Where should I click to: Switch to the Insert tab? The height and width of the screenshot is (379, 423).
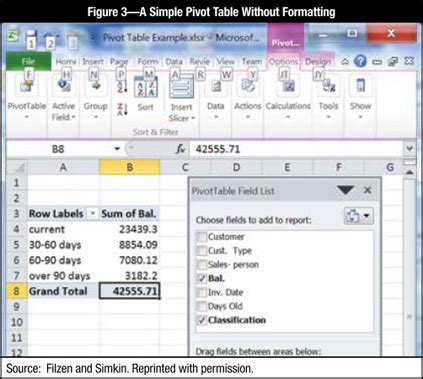tap(93, 62)
